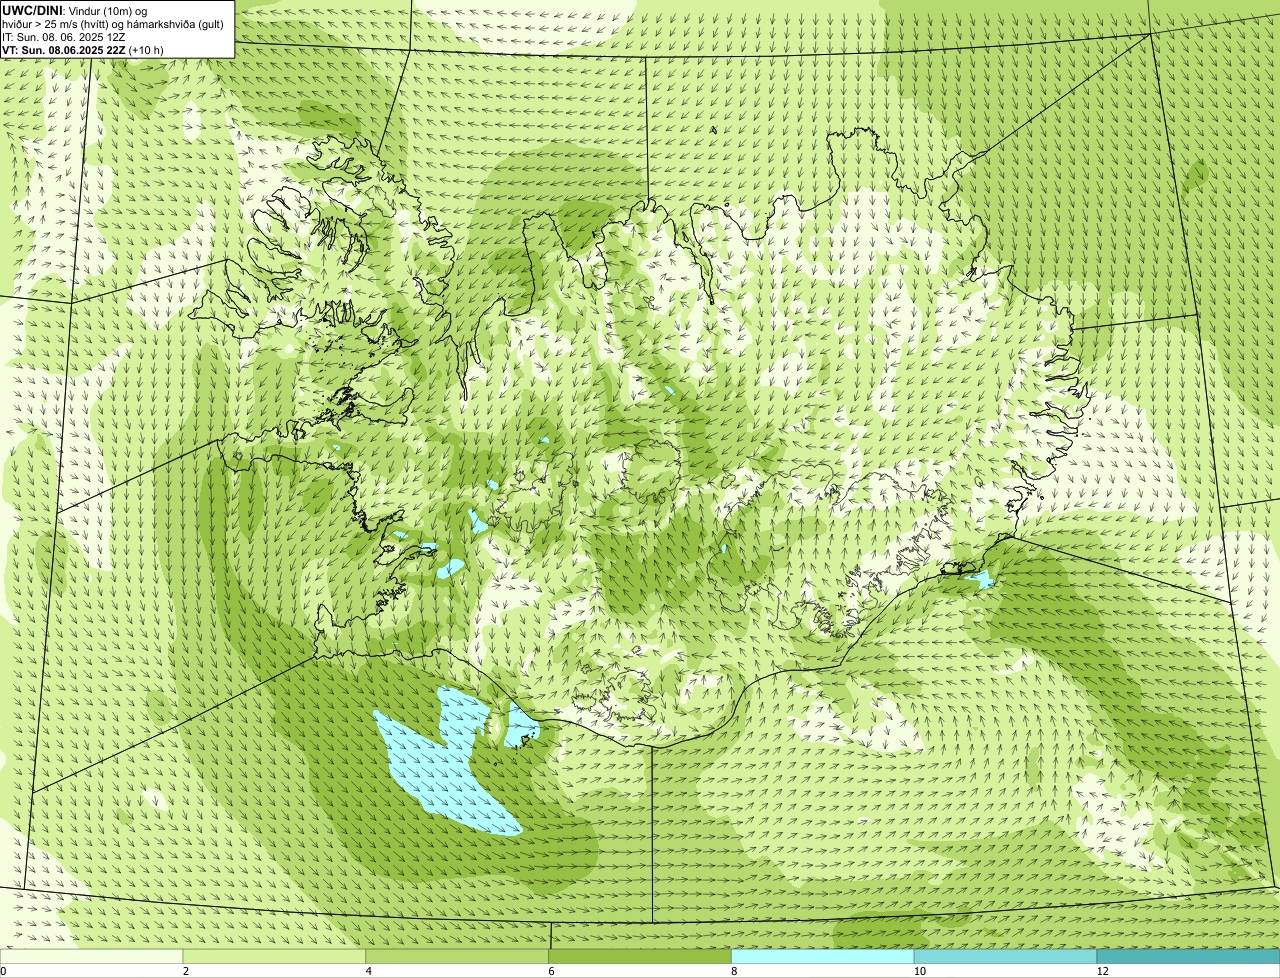Click the 'VT: Sun. 08.06.2025 22Z (+10 h)' line

[83, 49]
